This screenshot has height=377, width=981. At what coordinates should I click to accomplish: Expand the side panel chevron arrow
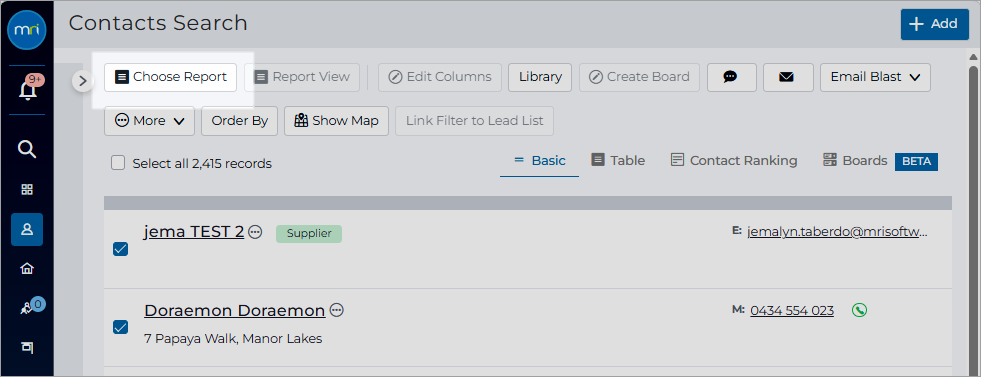(83, 81)
